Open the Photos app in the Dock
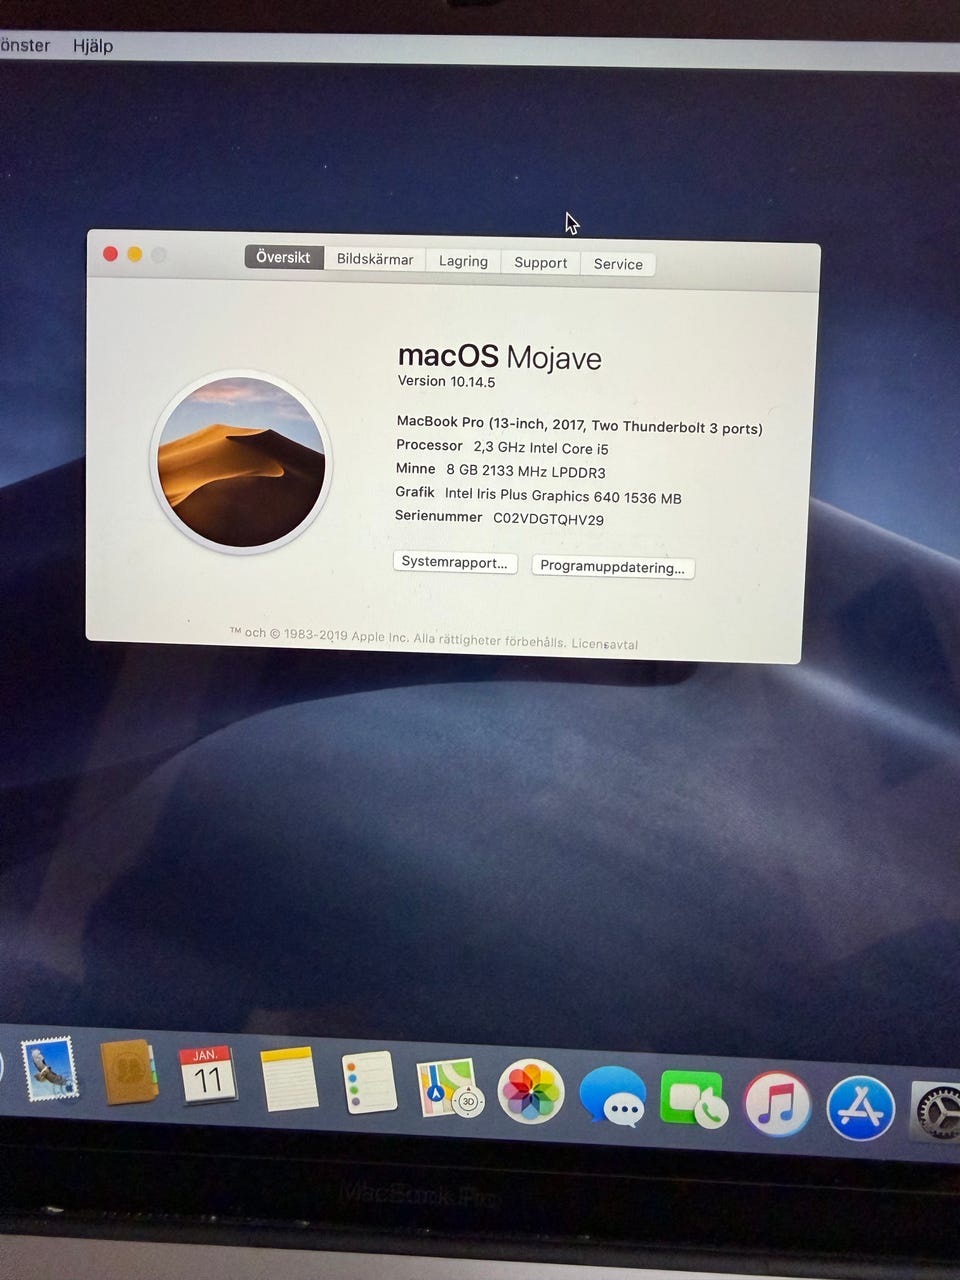Screen dimensions: 960x1280 point(531,1091)
